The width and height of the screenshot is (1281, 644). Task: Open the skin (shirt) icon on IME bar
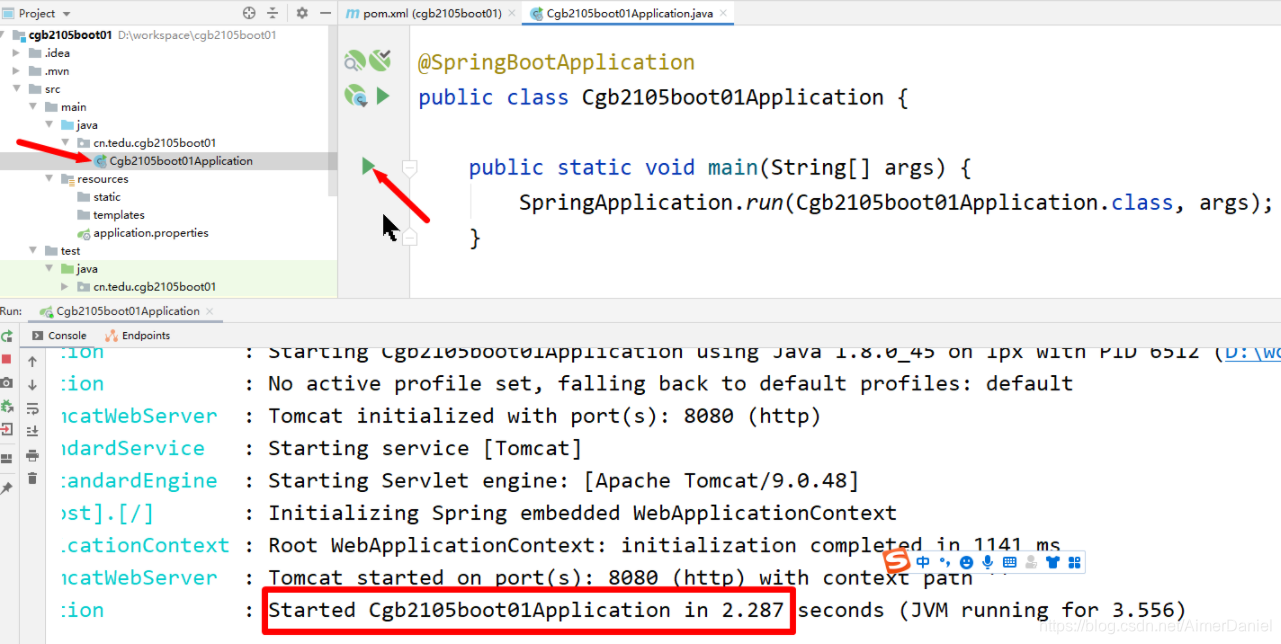pos(1052,562)
